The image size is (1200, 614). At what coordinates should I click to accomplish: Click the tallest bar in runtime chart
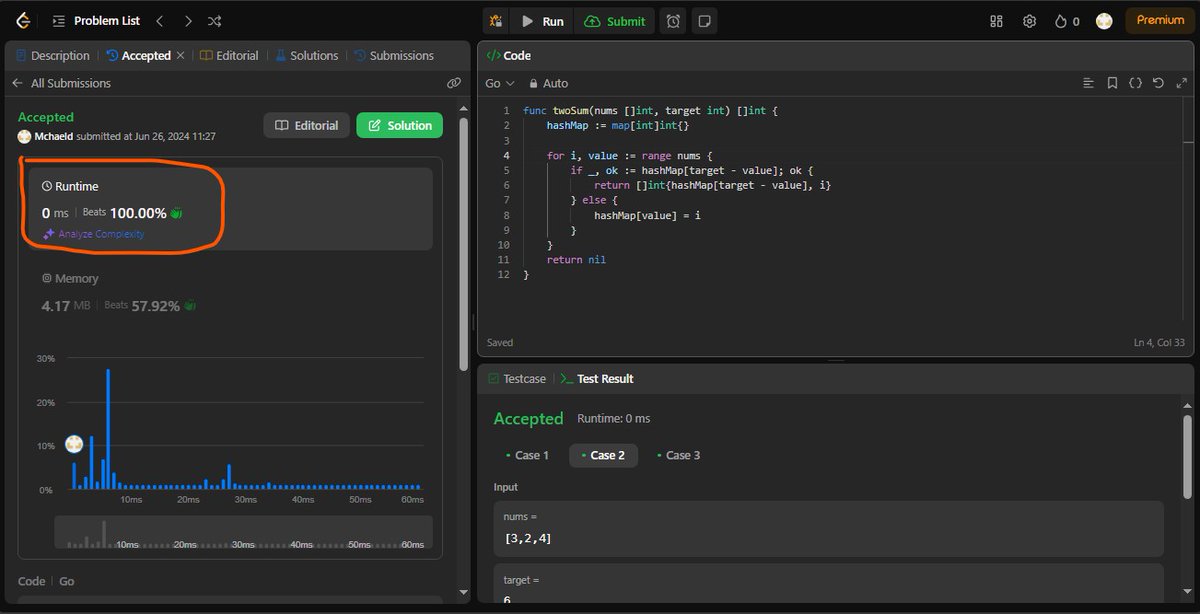pos(108,429)
